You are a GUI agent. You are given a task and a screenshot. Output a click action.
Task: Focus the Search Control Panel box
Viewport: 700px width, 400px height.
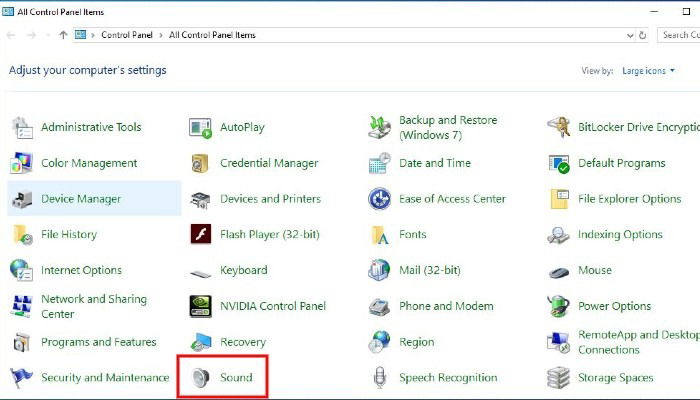pyautogui.click(x=679, y=35)
